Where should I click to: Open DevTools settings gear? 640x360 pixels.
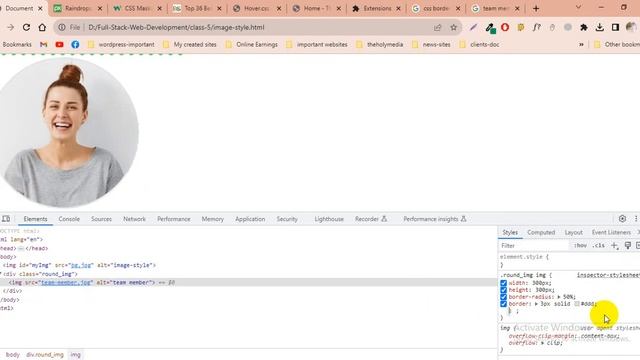(622, 219)
